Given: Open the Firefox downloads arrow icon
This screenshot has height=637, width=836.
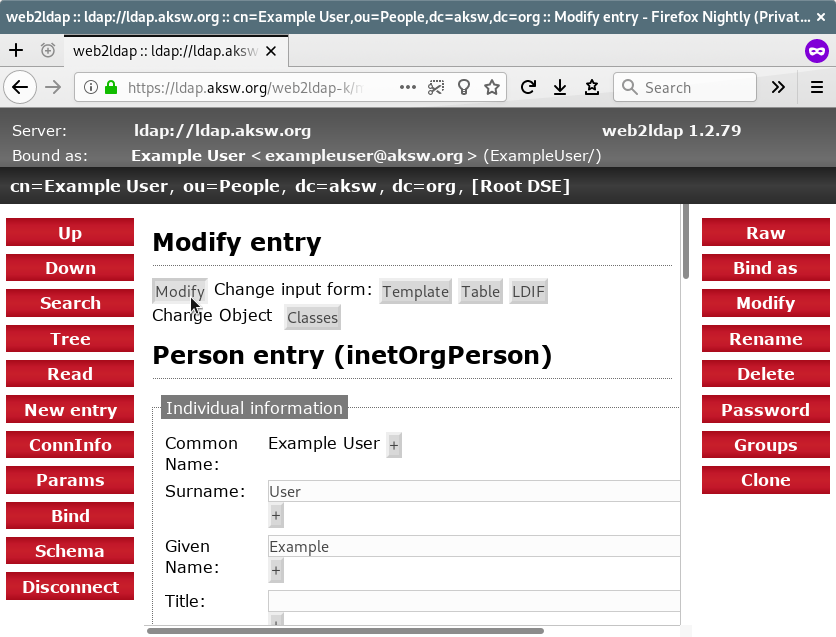Looking at the screenshot, I should point(560,87).
